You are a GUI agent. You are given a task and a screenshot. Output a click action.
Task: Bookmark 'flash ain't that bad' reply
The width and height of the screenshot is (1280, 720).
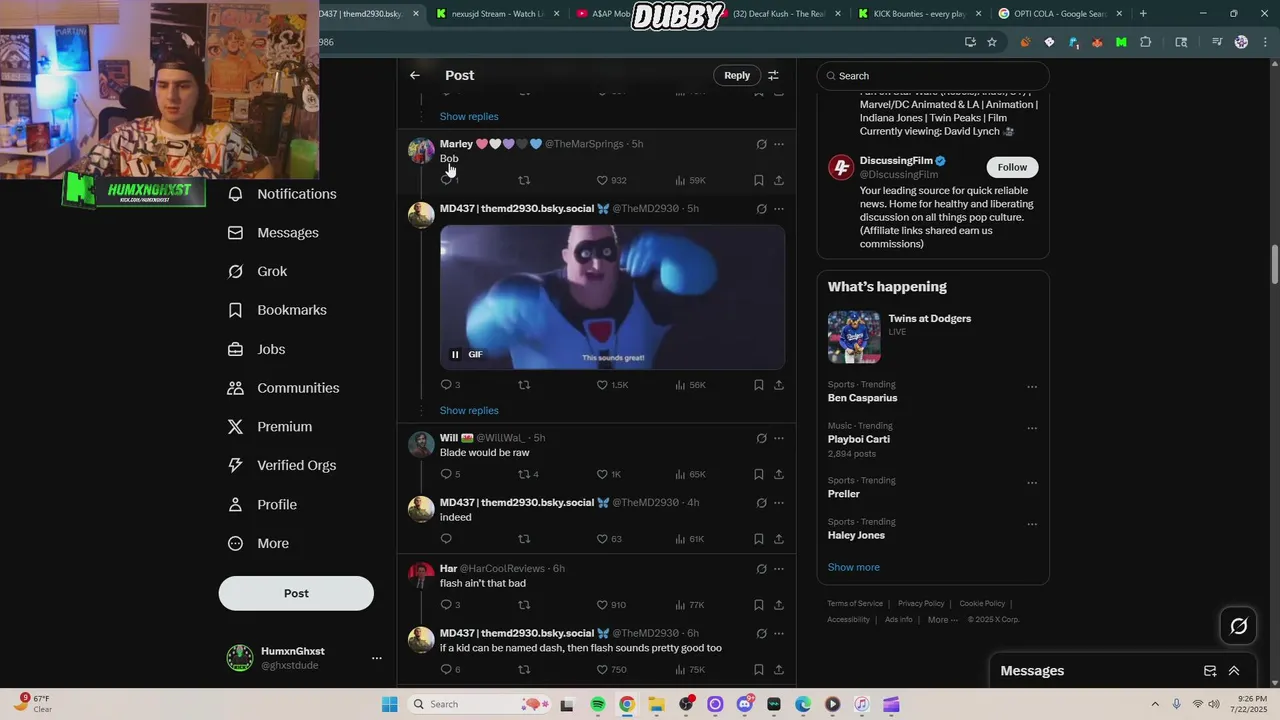(x=759, y=605)
